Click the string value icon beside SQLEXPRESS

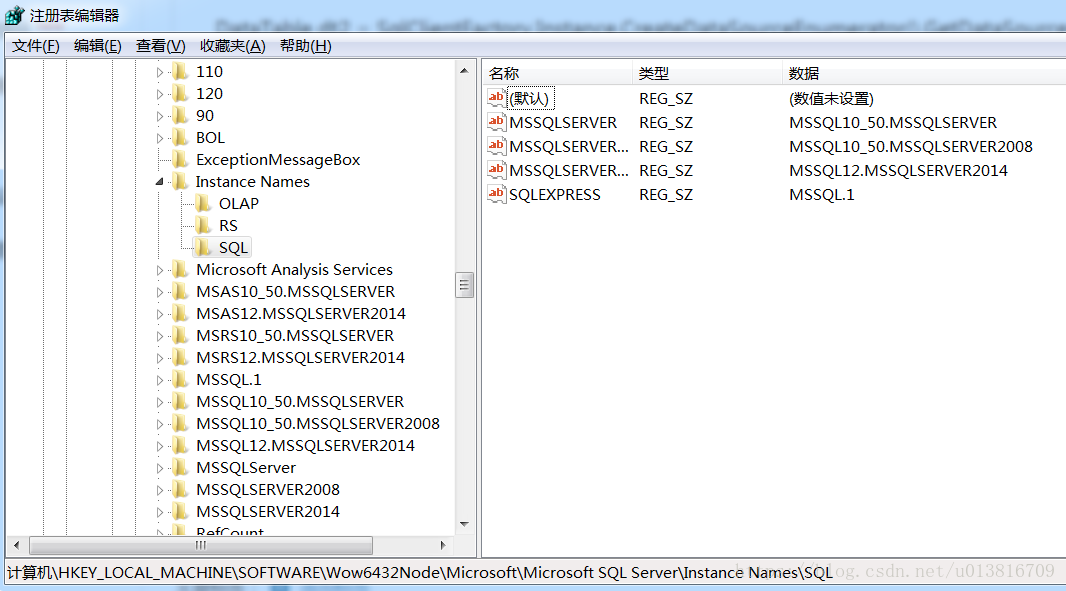(x=497, y=194)
